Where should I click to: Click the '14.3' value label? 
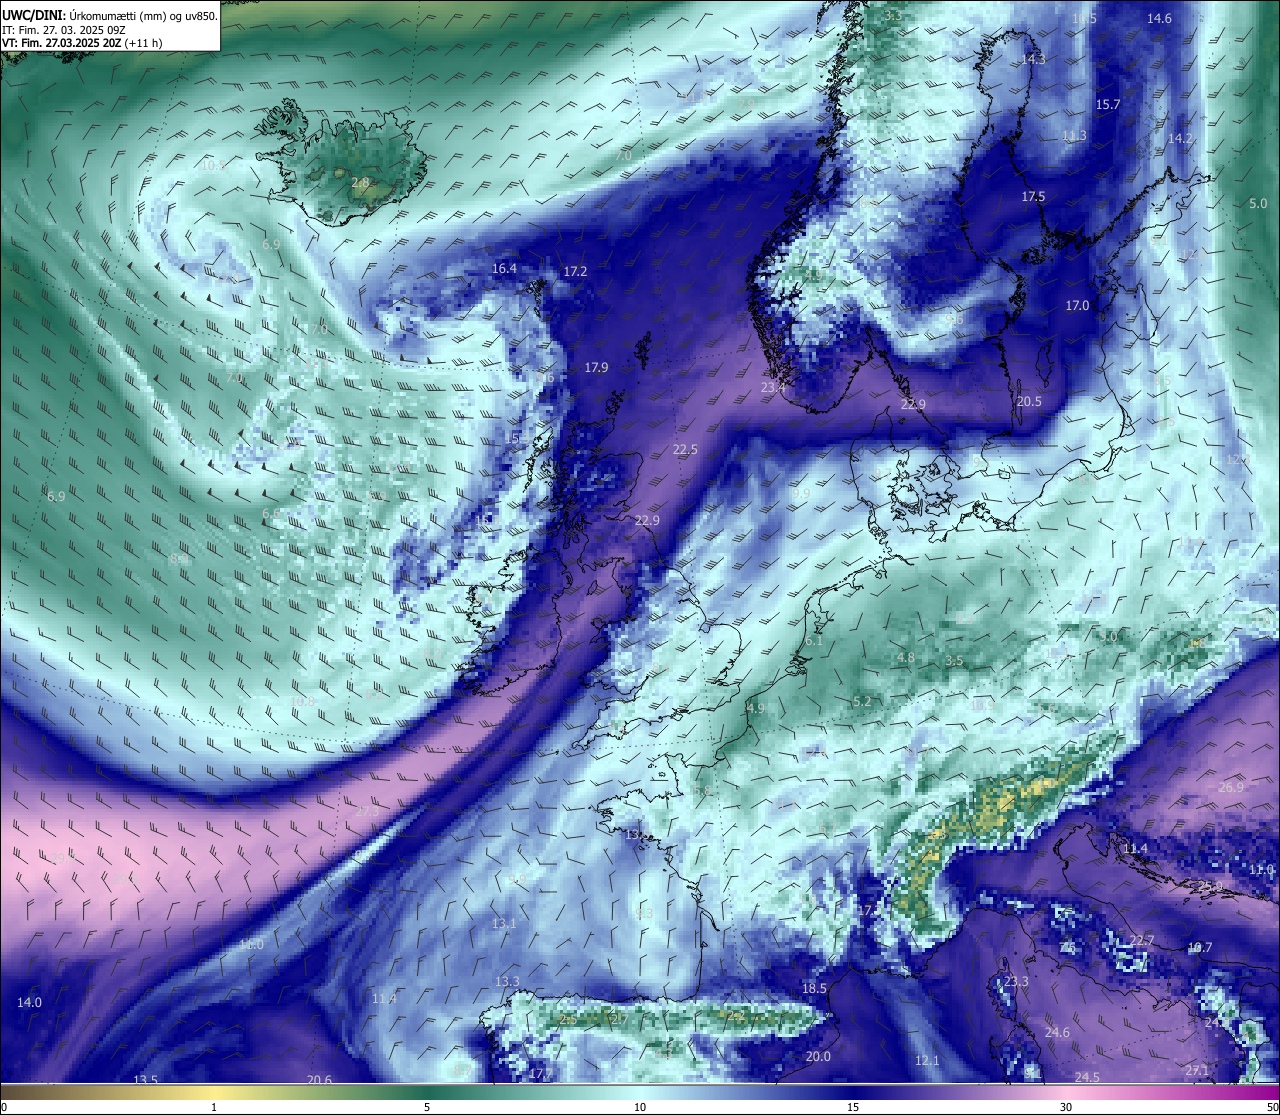click(1033, 59)
